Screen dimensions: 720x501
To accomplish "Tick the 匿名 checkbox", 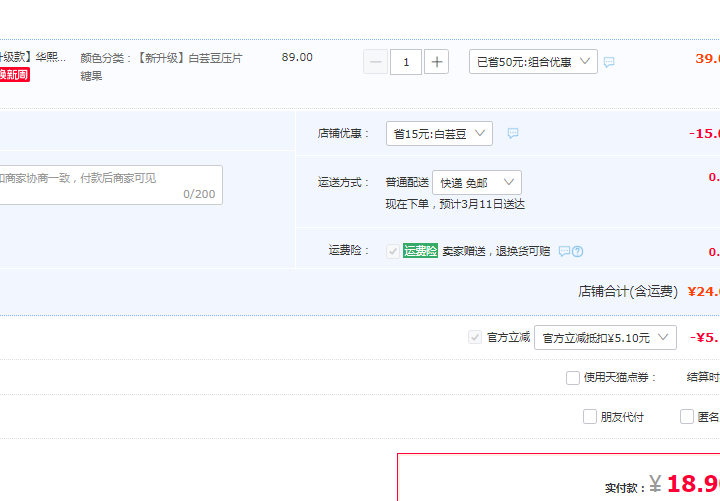I will point(686,417).
